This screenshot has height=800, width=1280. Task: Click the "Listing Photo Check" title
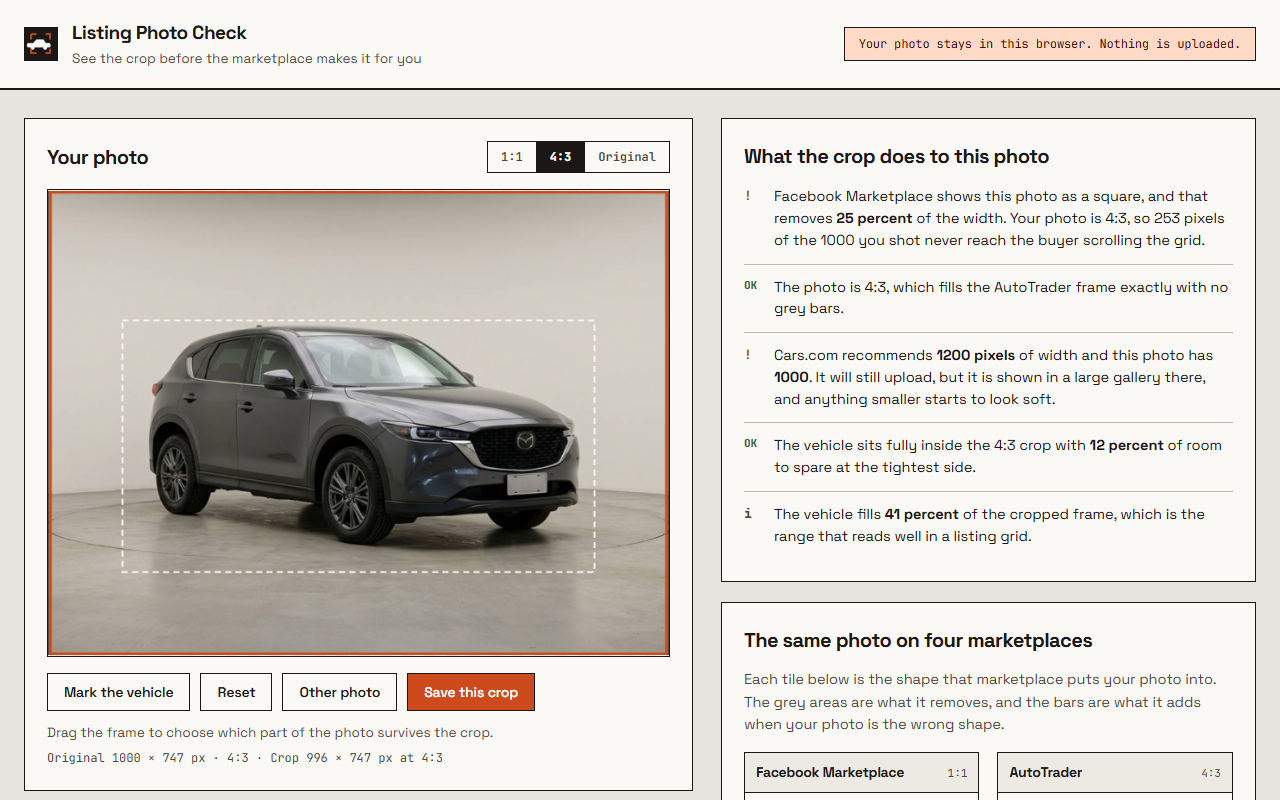tap(159, 33)
